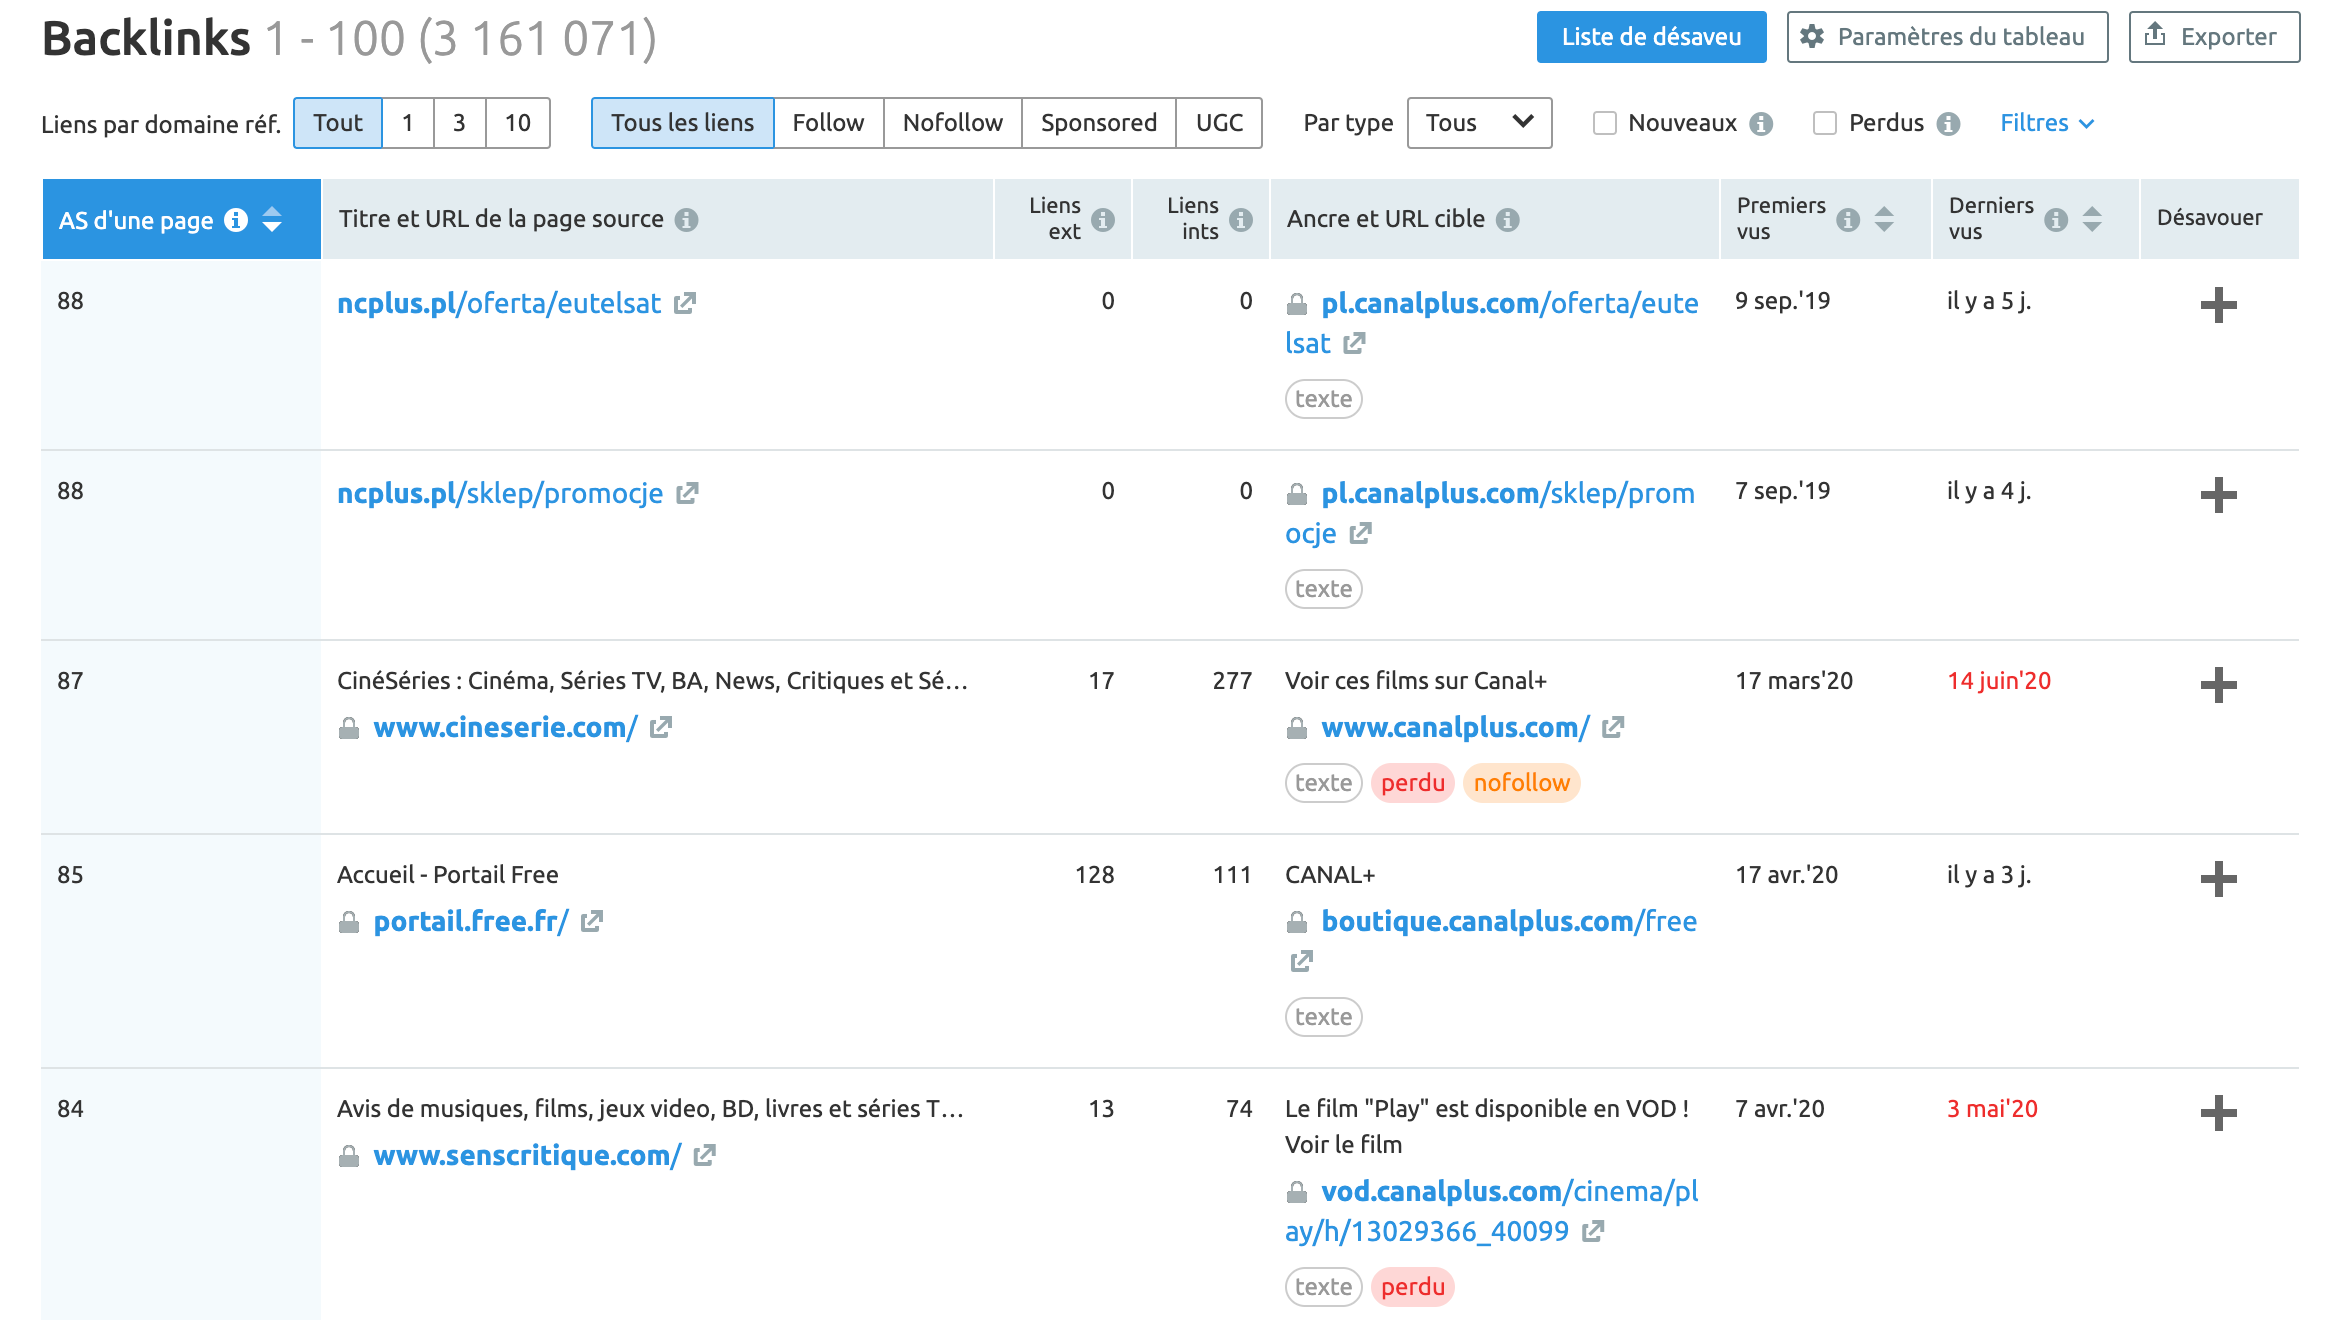Switch to UGC links tab
2331x1320 pixels.
1219,123
